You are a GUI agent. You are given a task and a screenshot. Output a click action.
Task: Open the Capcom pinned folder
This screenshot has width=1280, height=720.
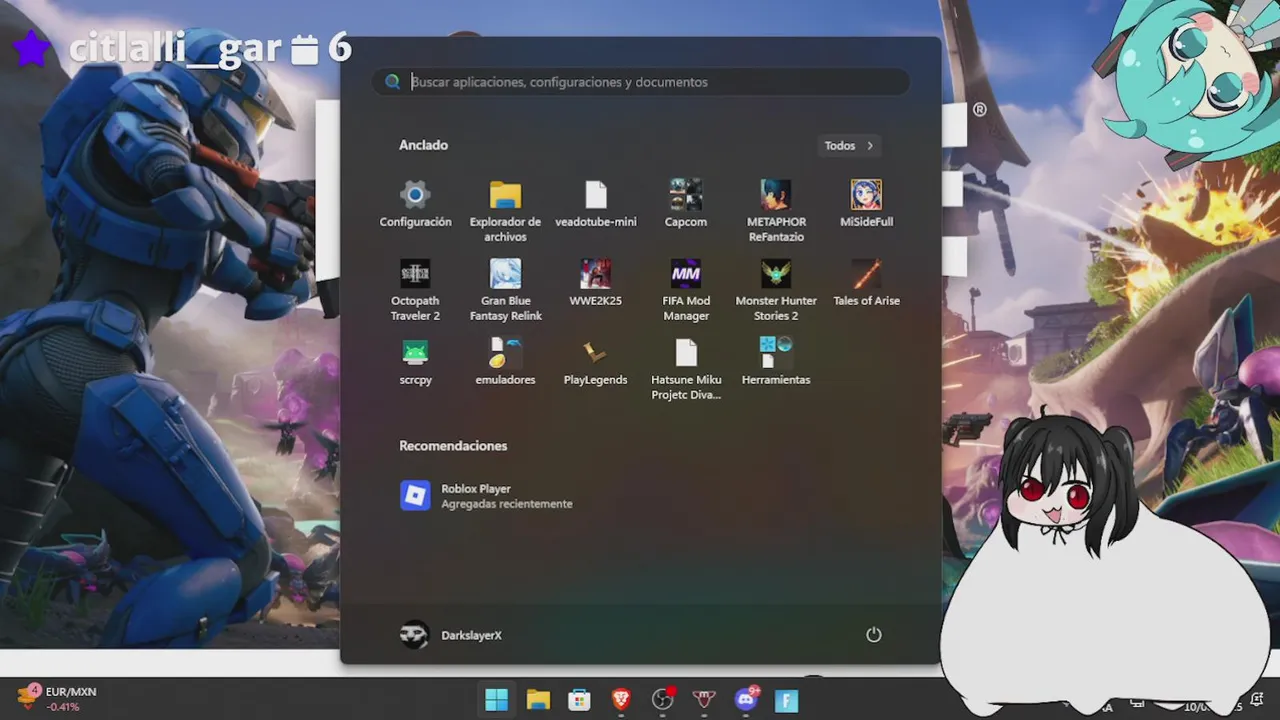(686, 205)
